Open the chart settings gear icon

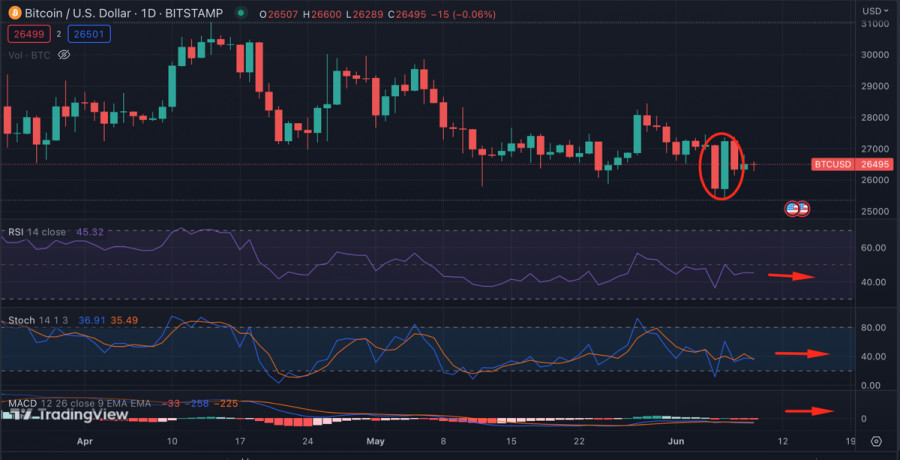coord(876,441)
